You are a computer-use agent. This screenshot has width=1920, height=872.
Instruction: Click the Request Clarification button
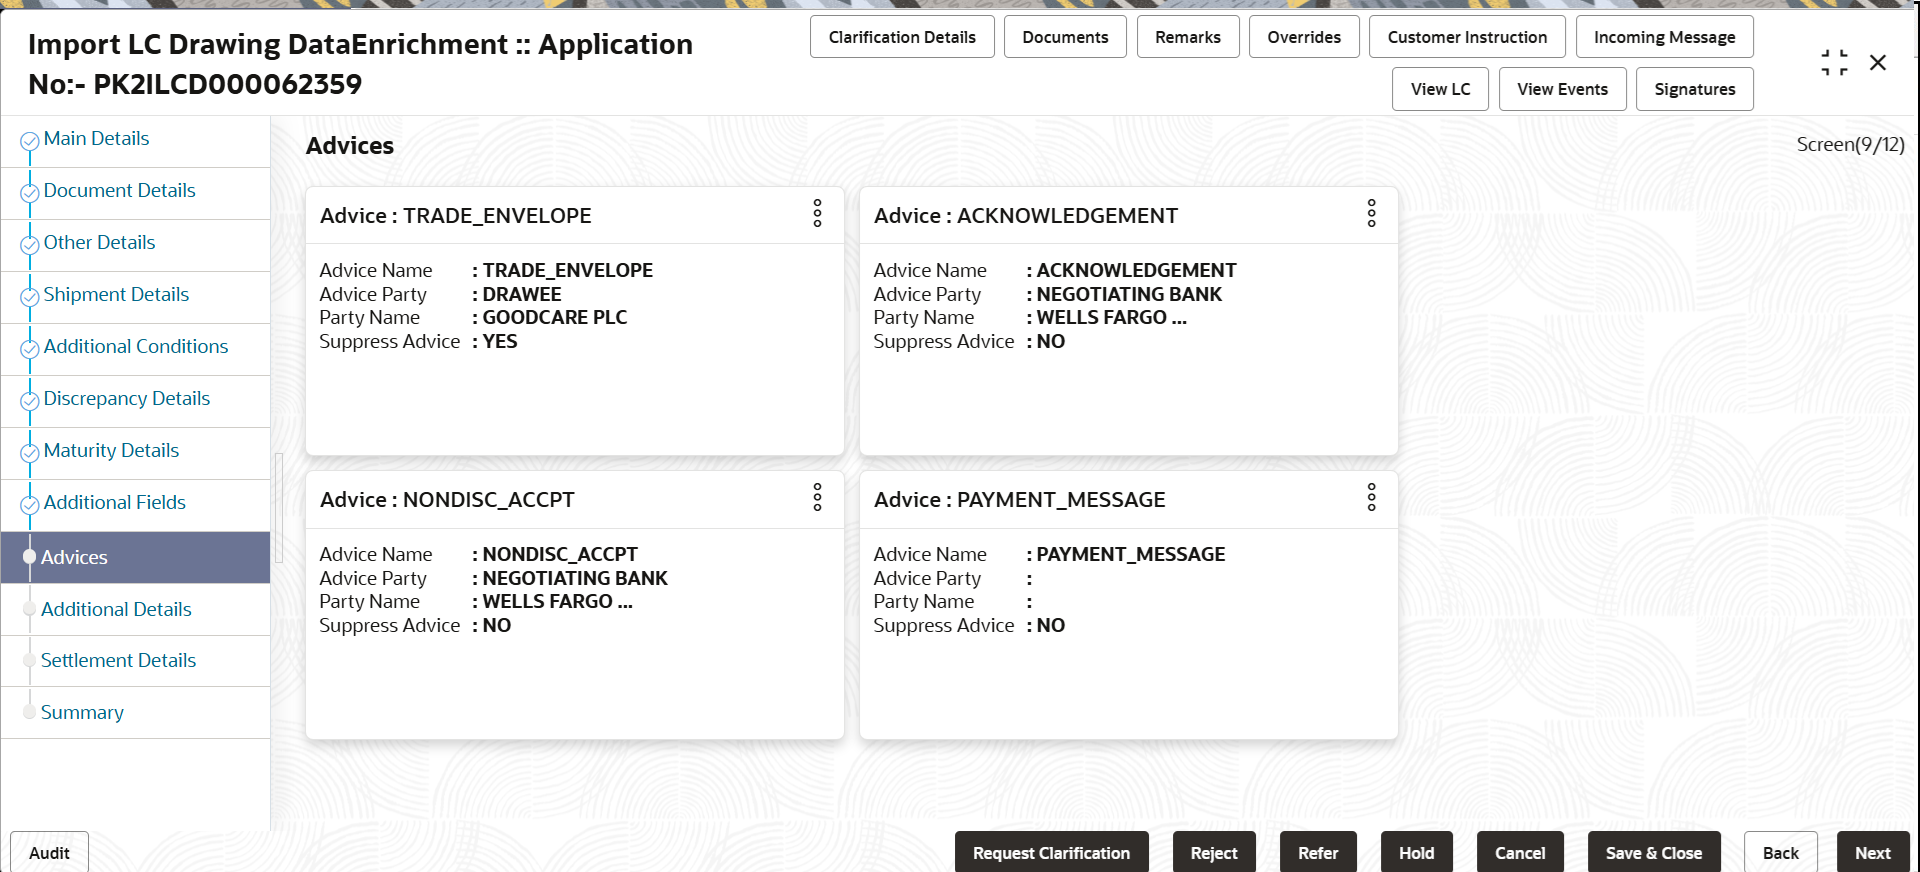[x=1051, y=852]
